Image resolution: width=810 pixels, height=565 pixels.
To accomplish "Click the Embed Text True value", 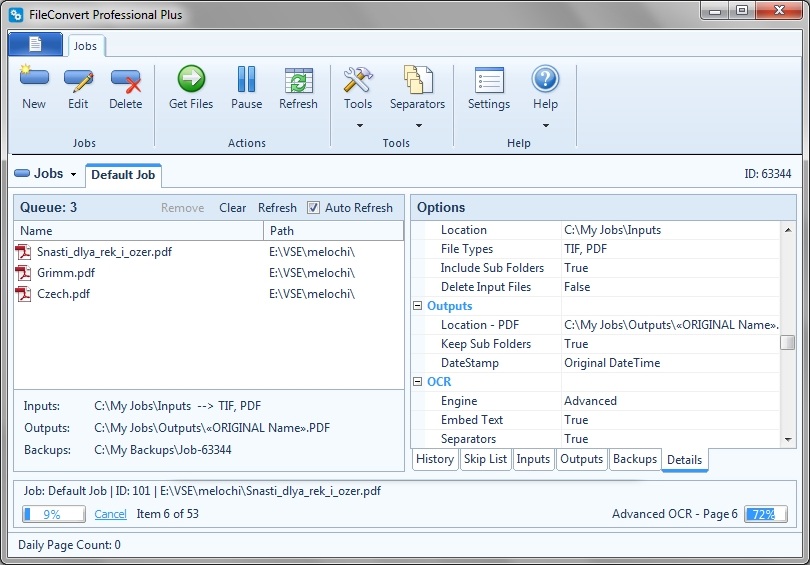I will point(576,420).
